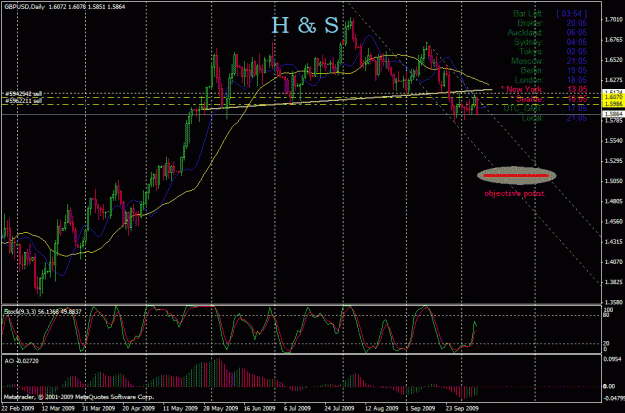This screenshot has width=625, height=413.
Task: Click the 0.0954 AO scale value
Action: click(x=613, y=359)
